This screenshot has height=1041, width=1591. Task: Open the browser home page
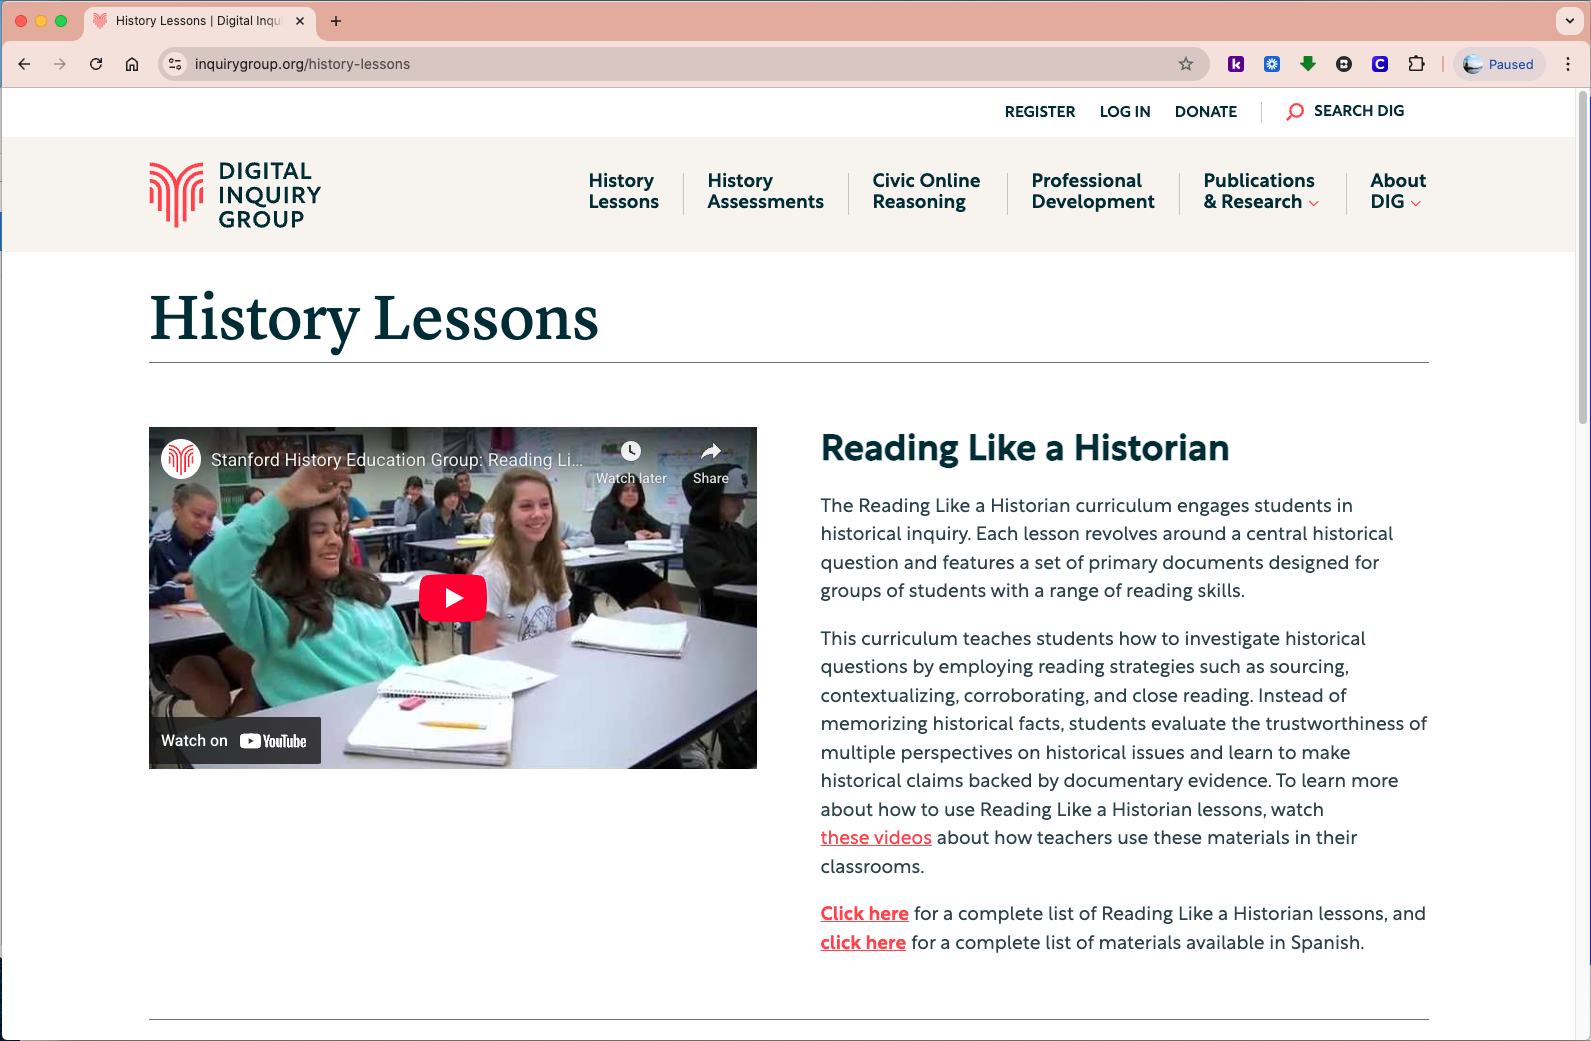[132, 64]
